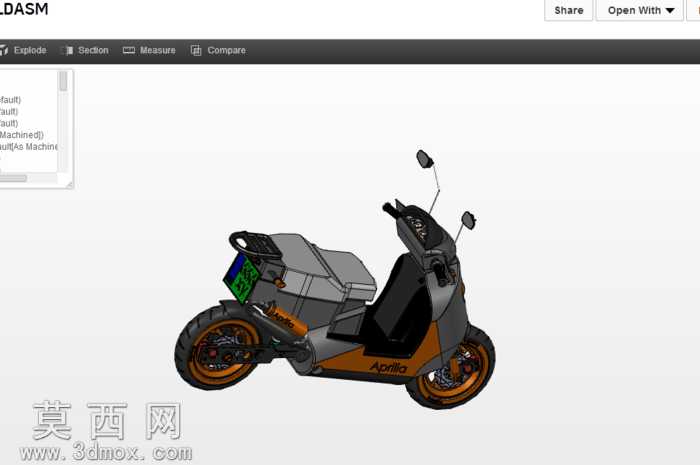This screenshot has width=700, height=465.
Task: Click the horizontal scrollbar in the component panel
Action: click(x=29, y=178)
